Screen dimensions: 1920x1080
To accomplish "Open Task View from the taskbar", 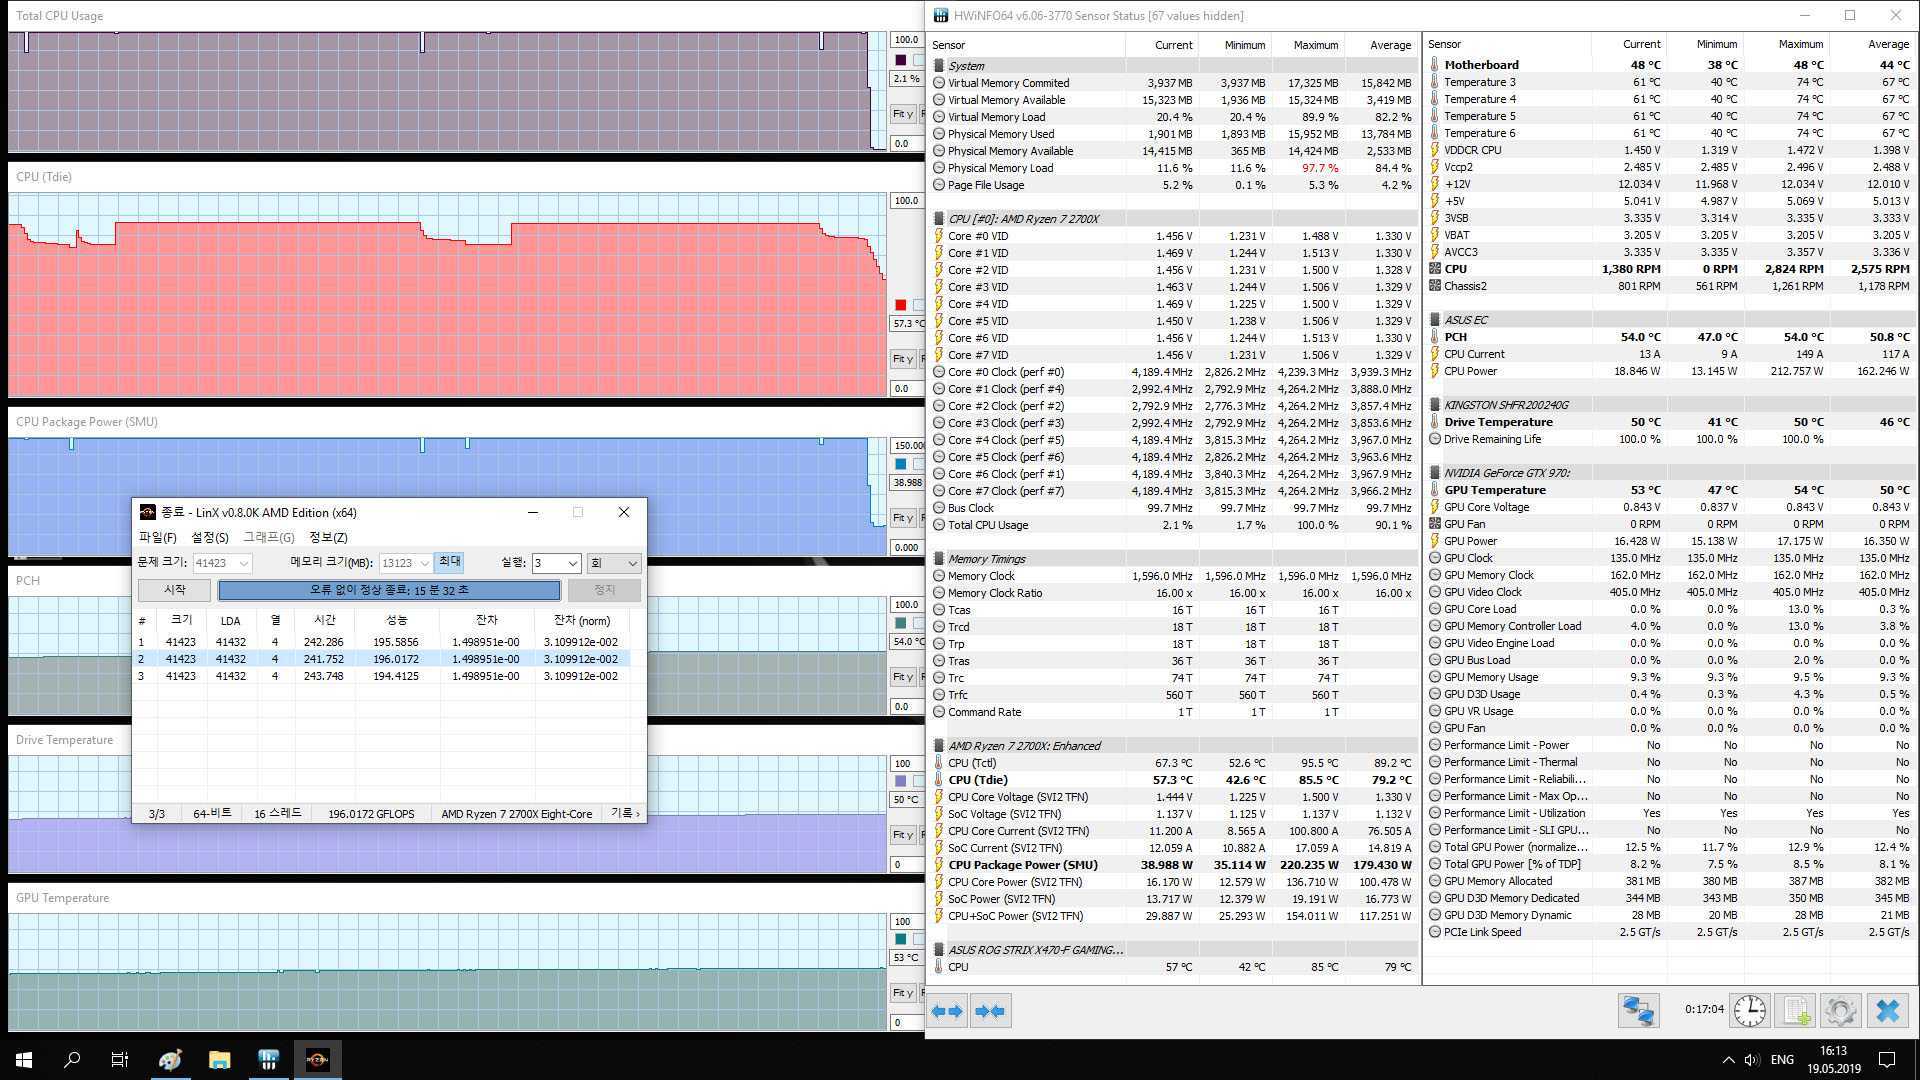I will coord(119,1059).
